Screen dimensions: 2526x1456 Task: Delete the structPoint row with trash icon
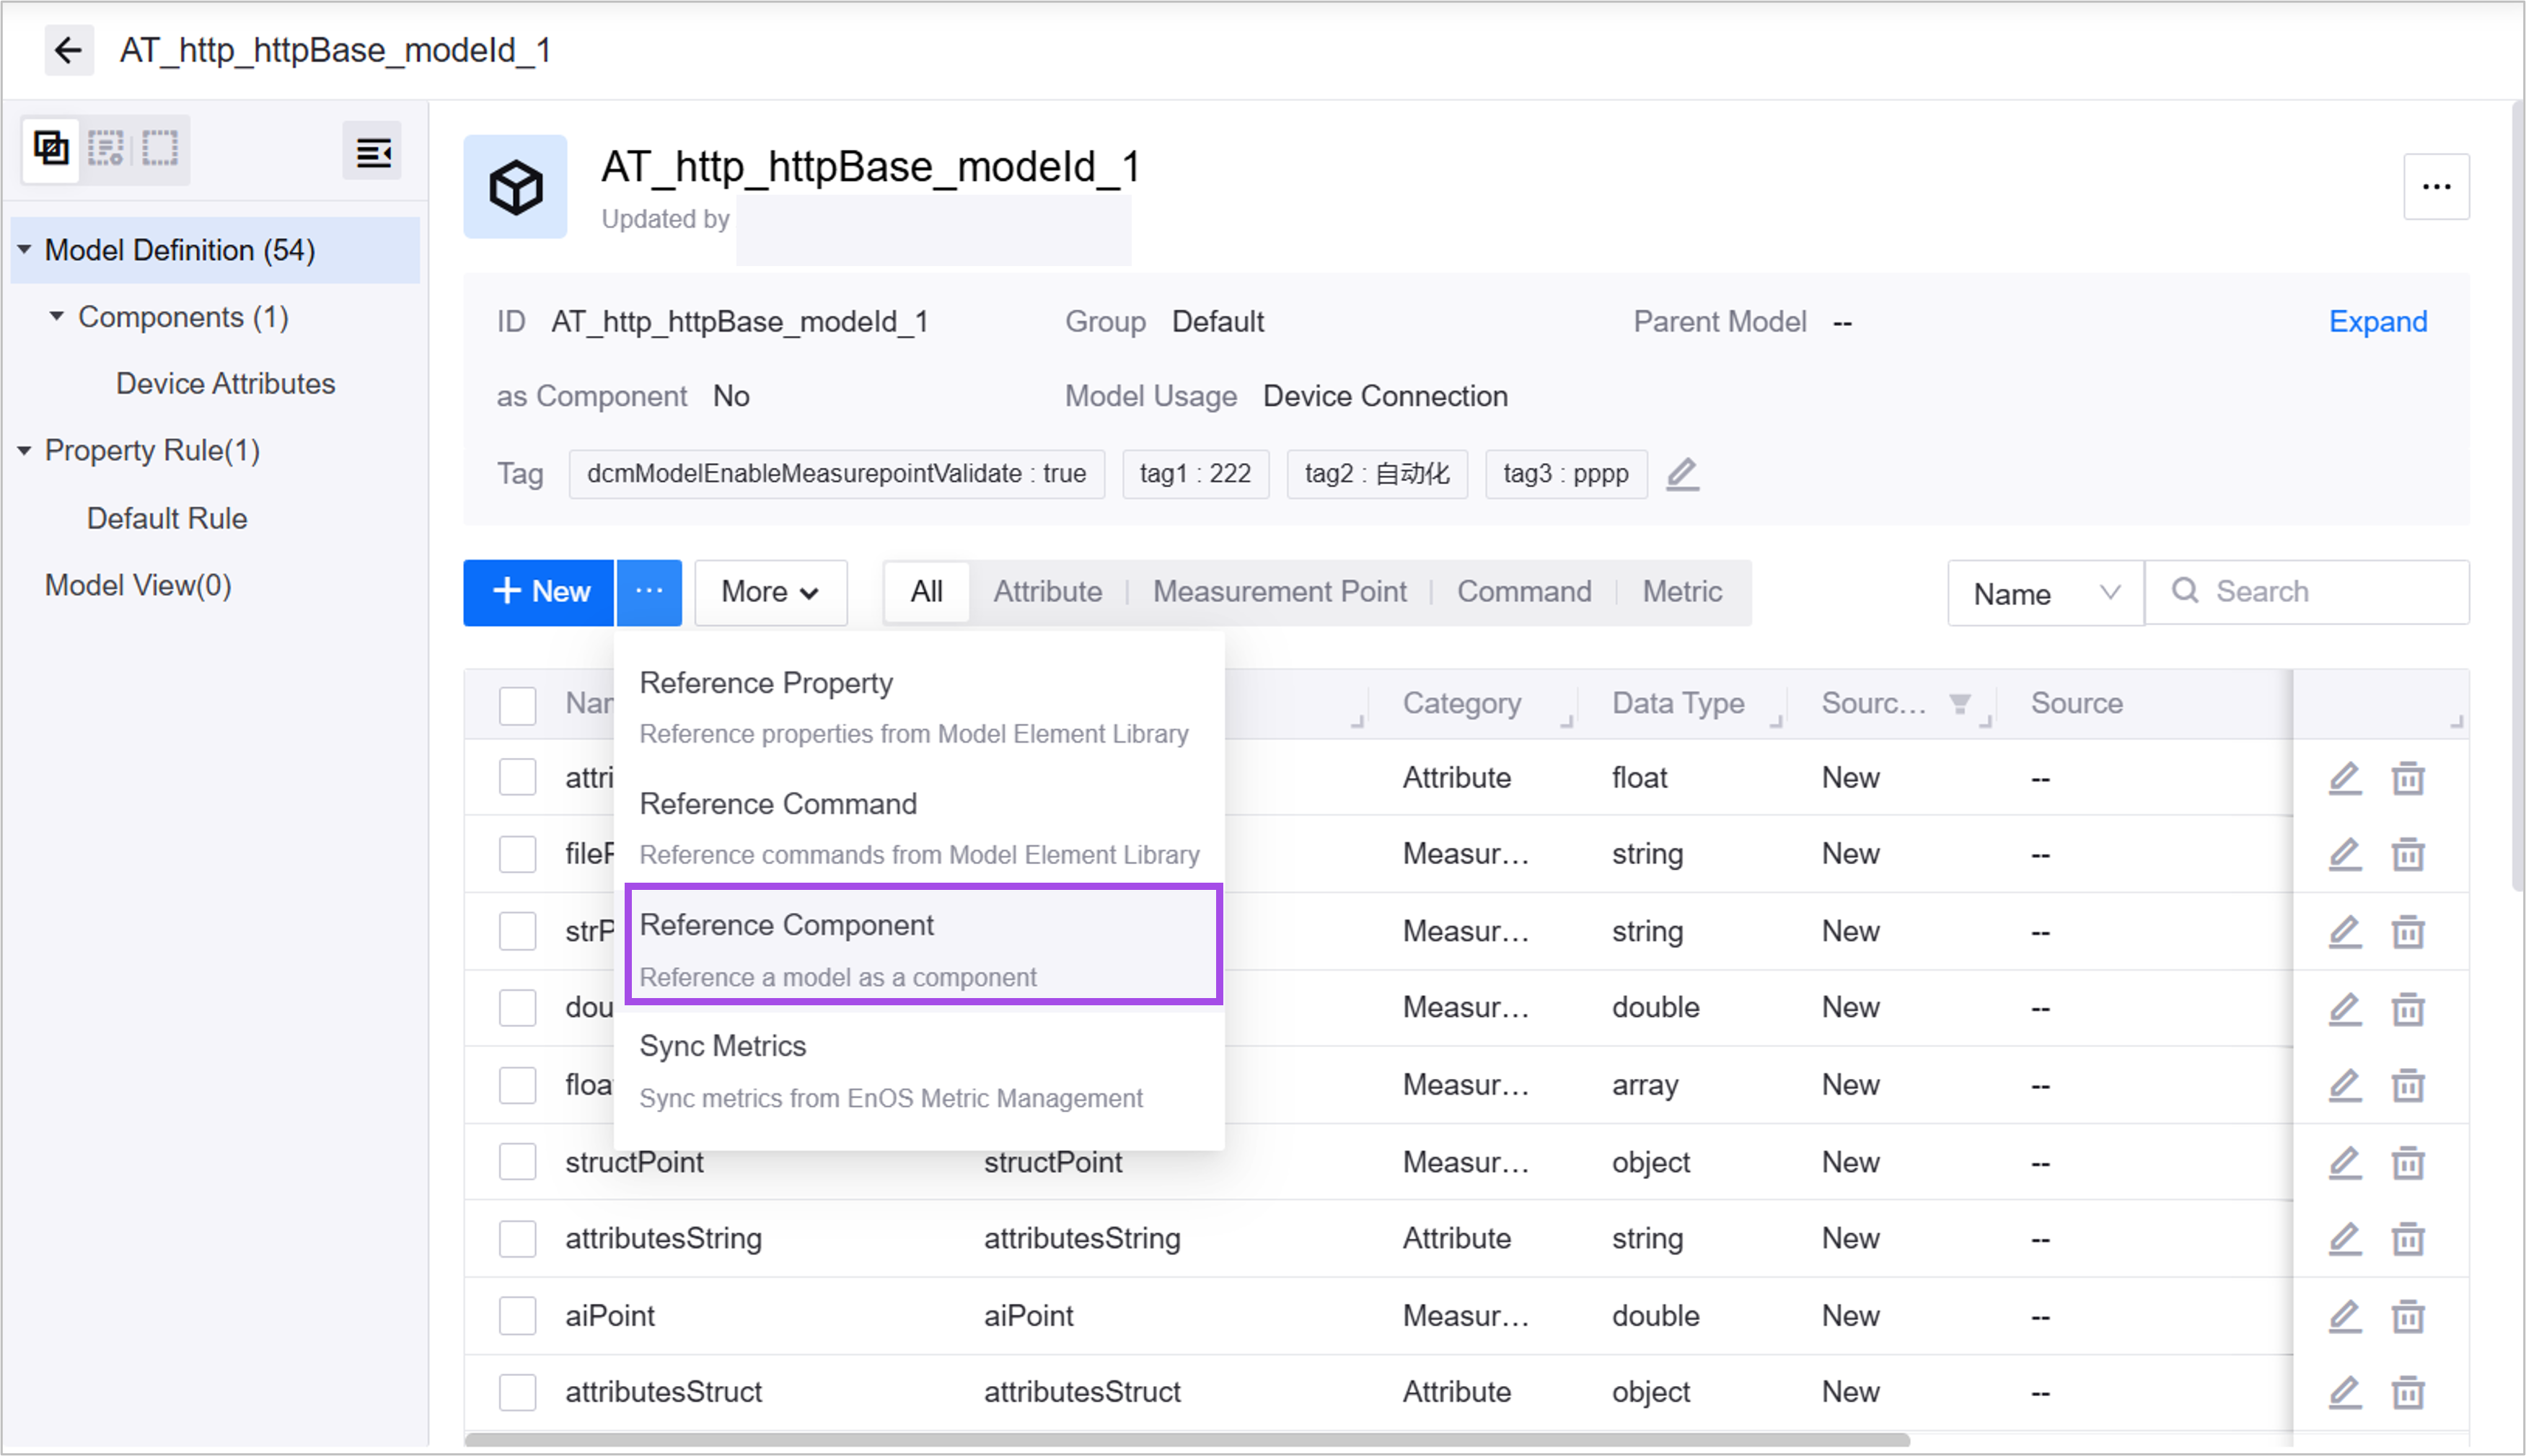[2408, 1162]
